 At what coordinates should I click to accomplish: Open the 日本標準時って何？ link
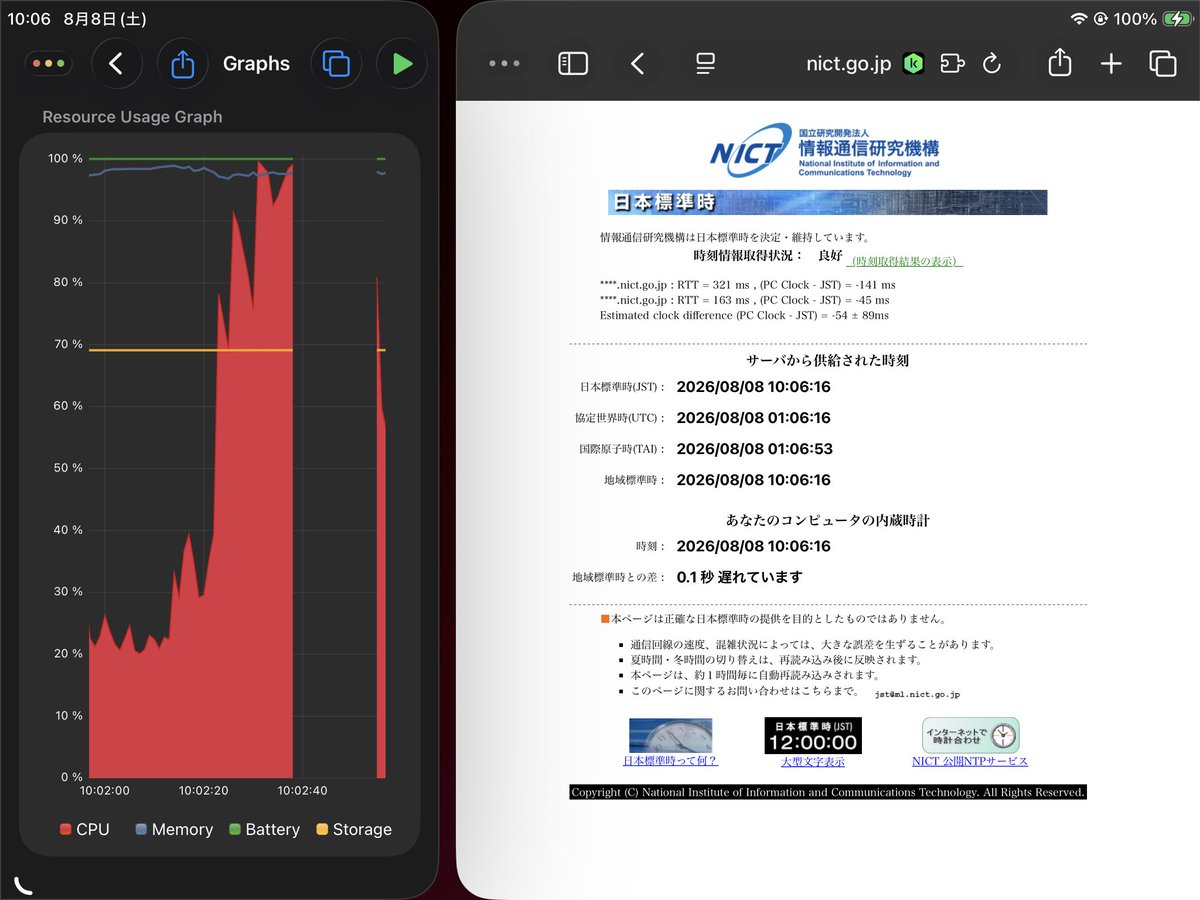click(670, 761)
